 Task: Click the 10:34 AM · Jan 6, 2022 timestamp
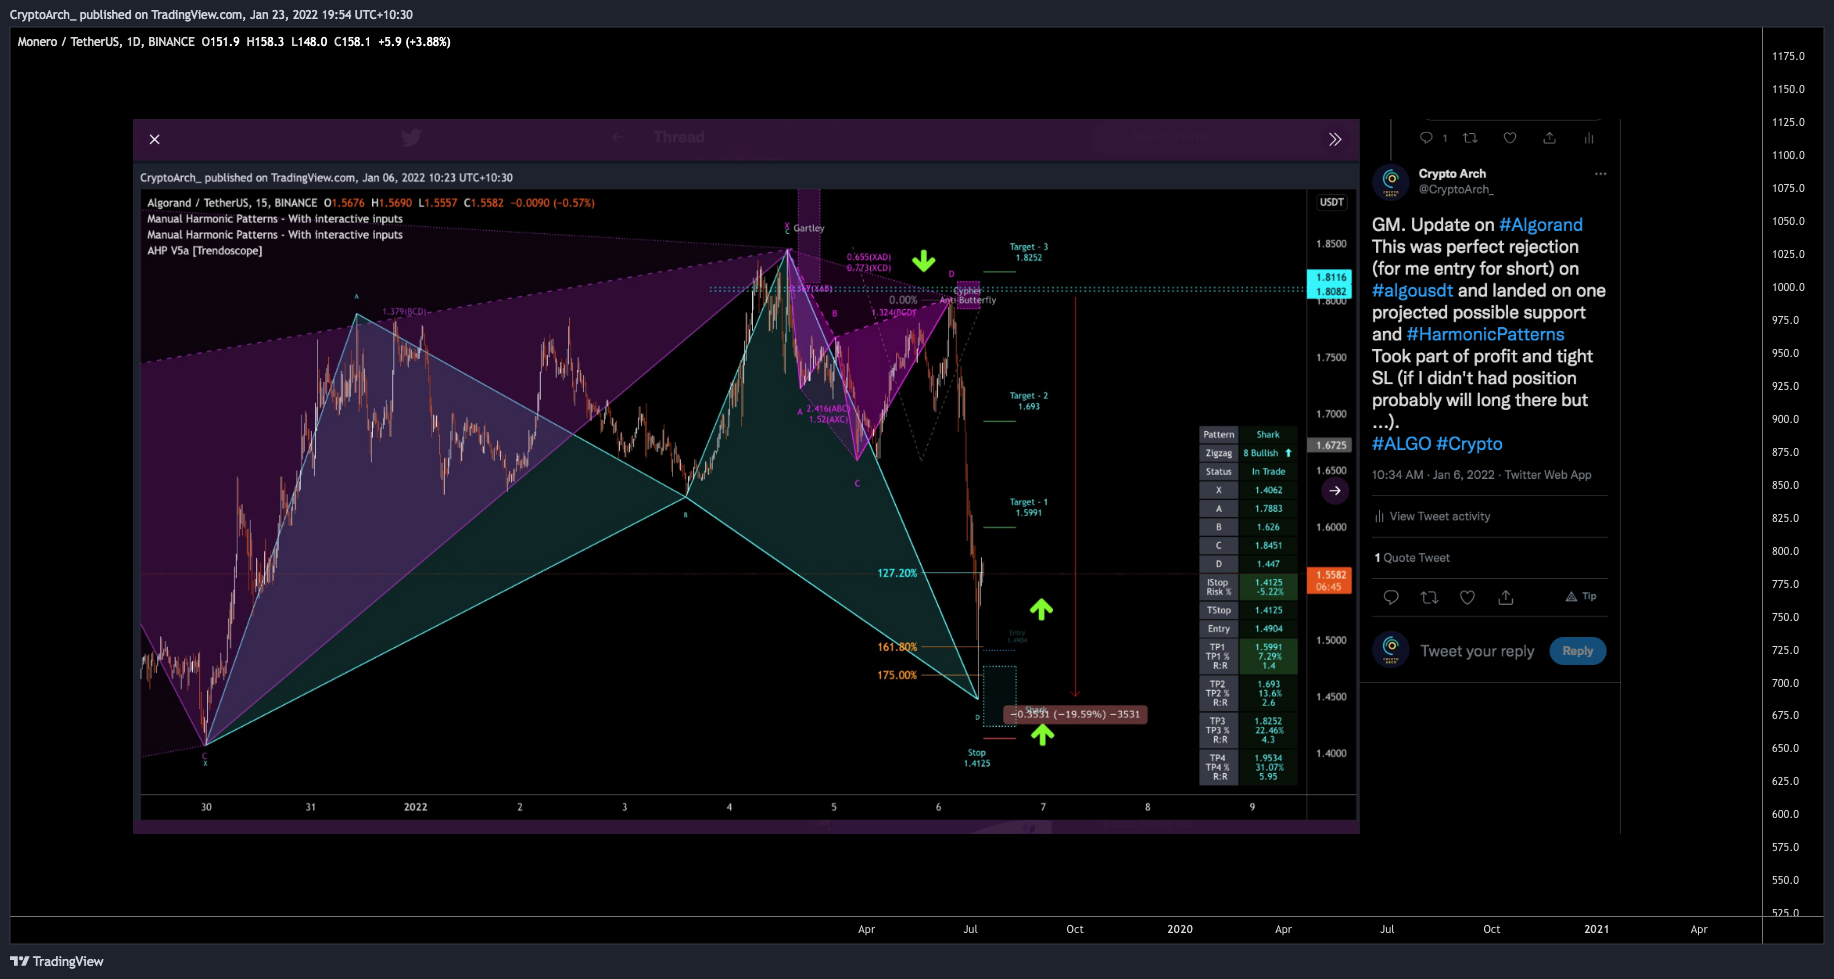pos(1433,475)
